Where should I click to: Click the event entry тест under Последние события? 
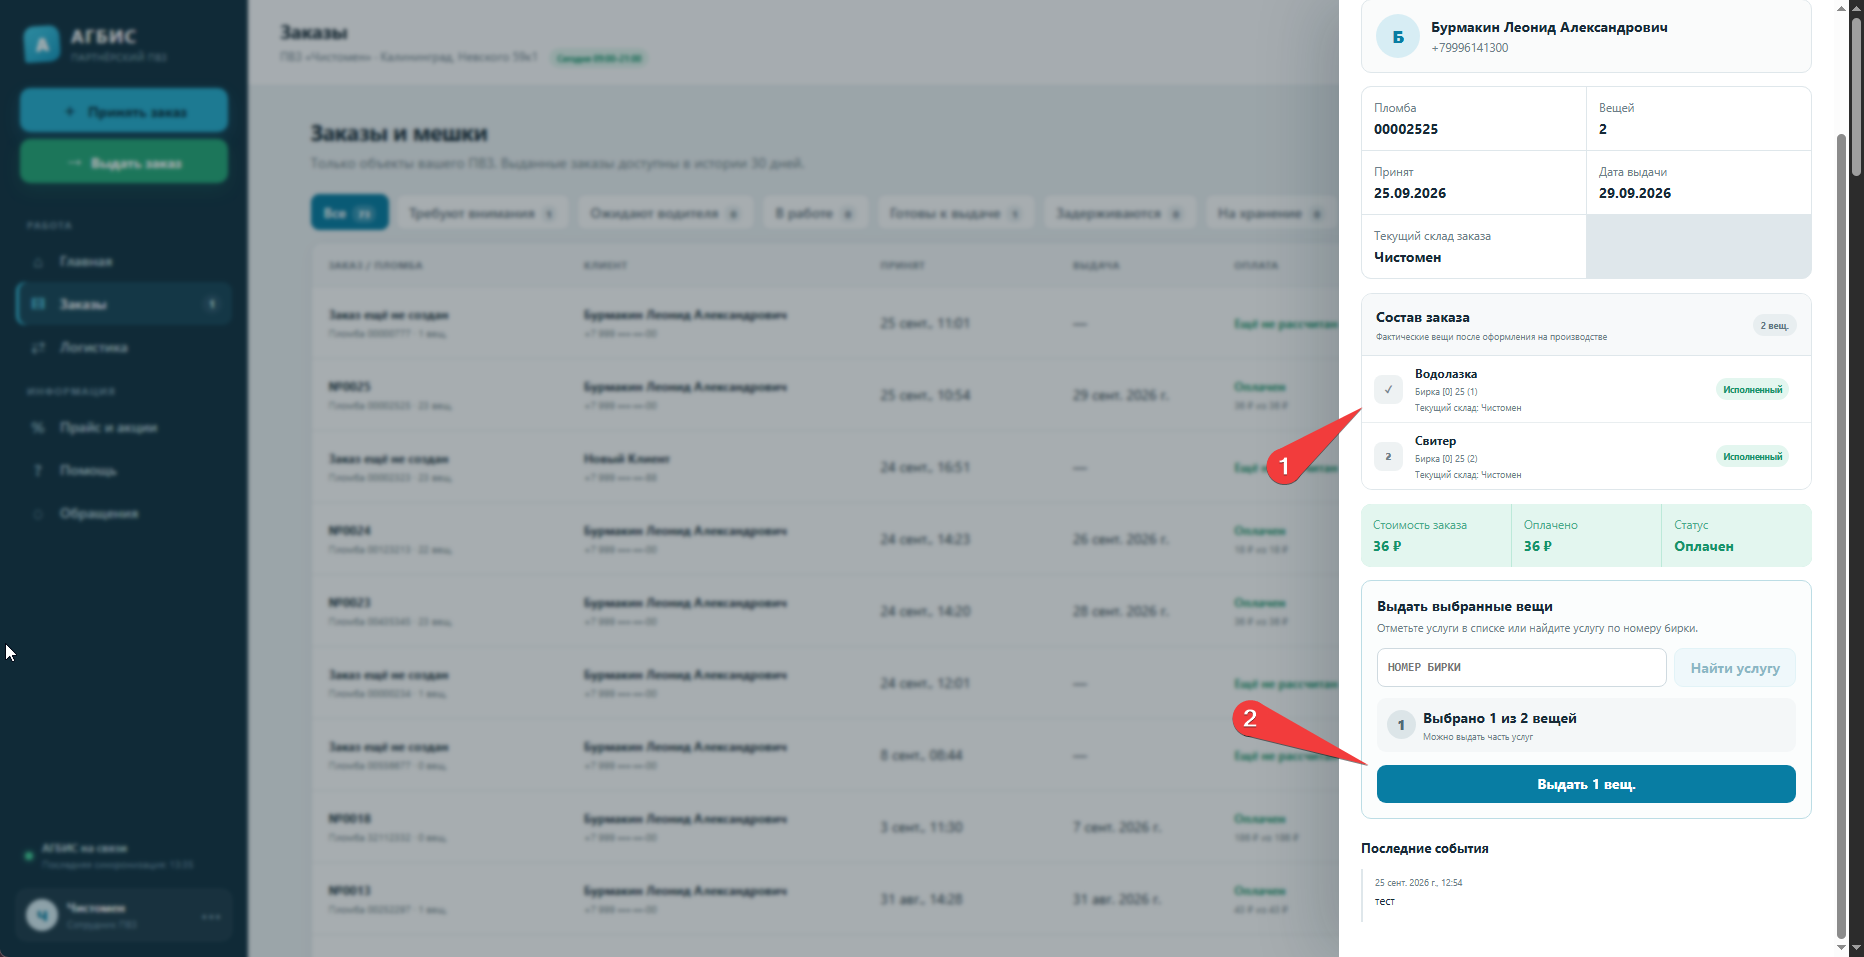(x=1385, y=901)
